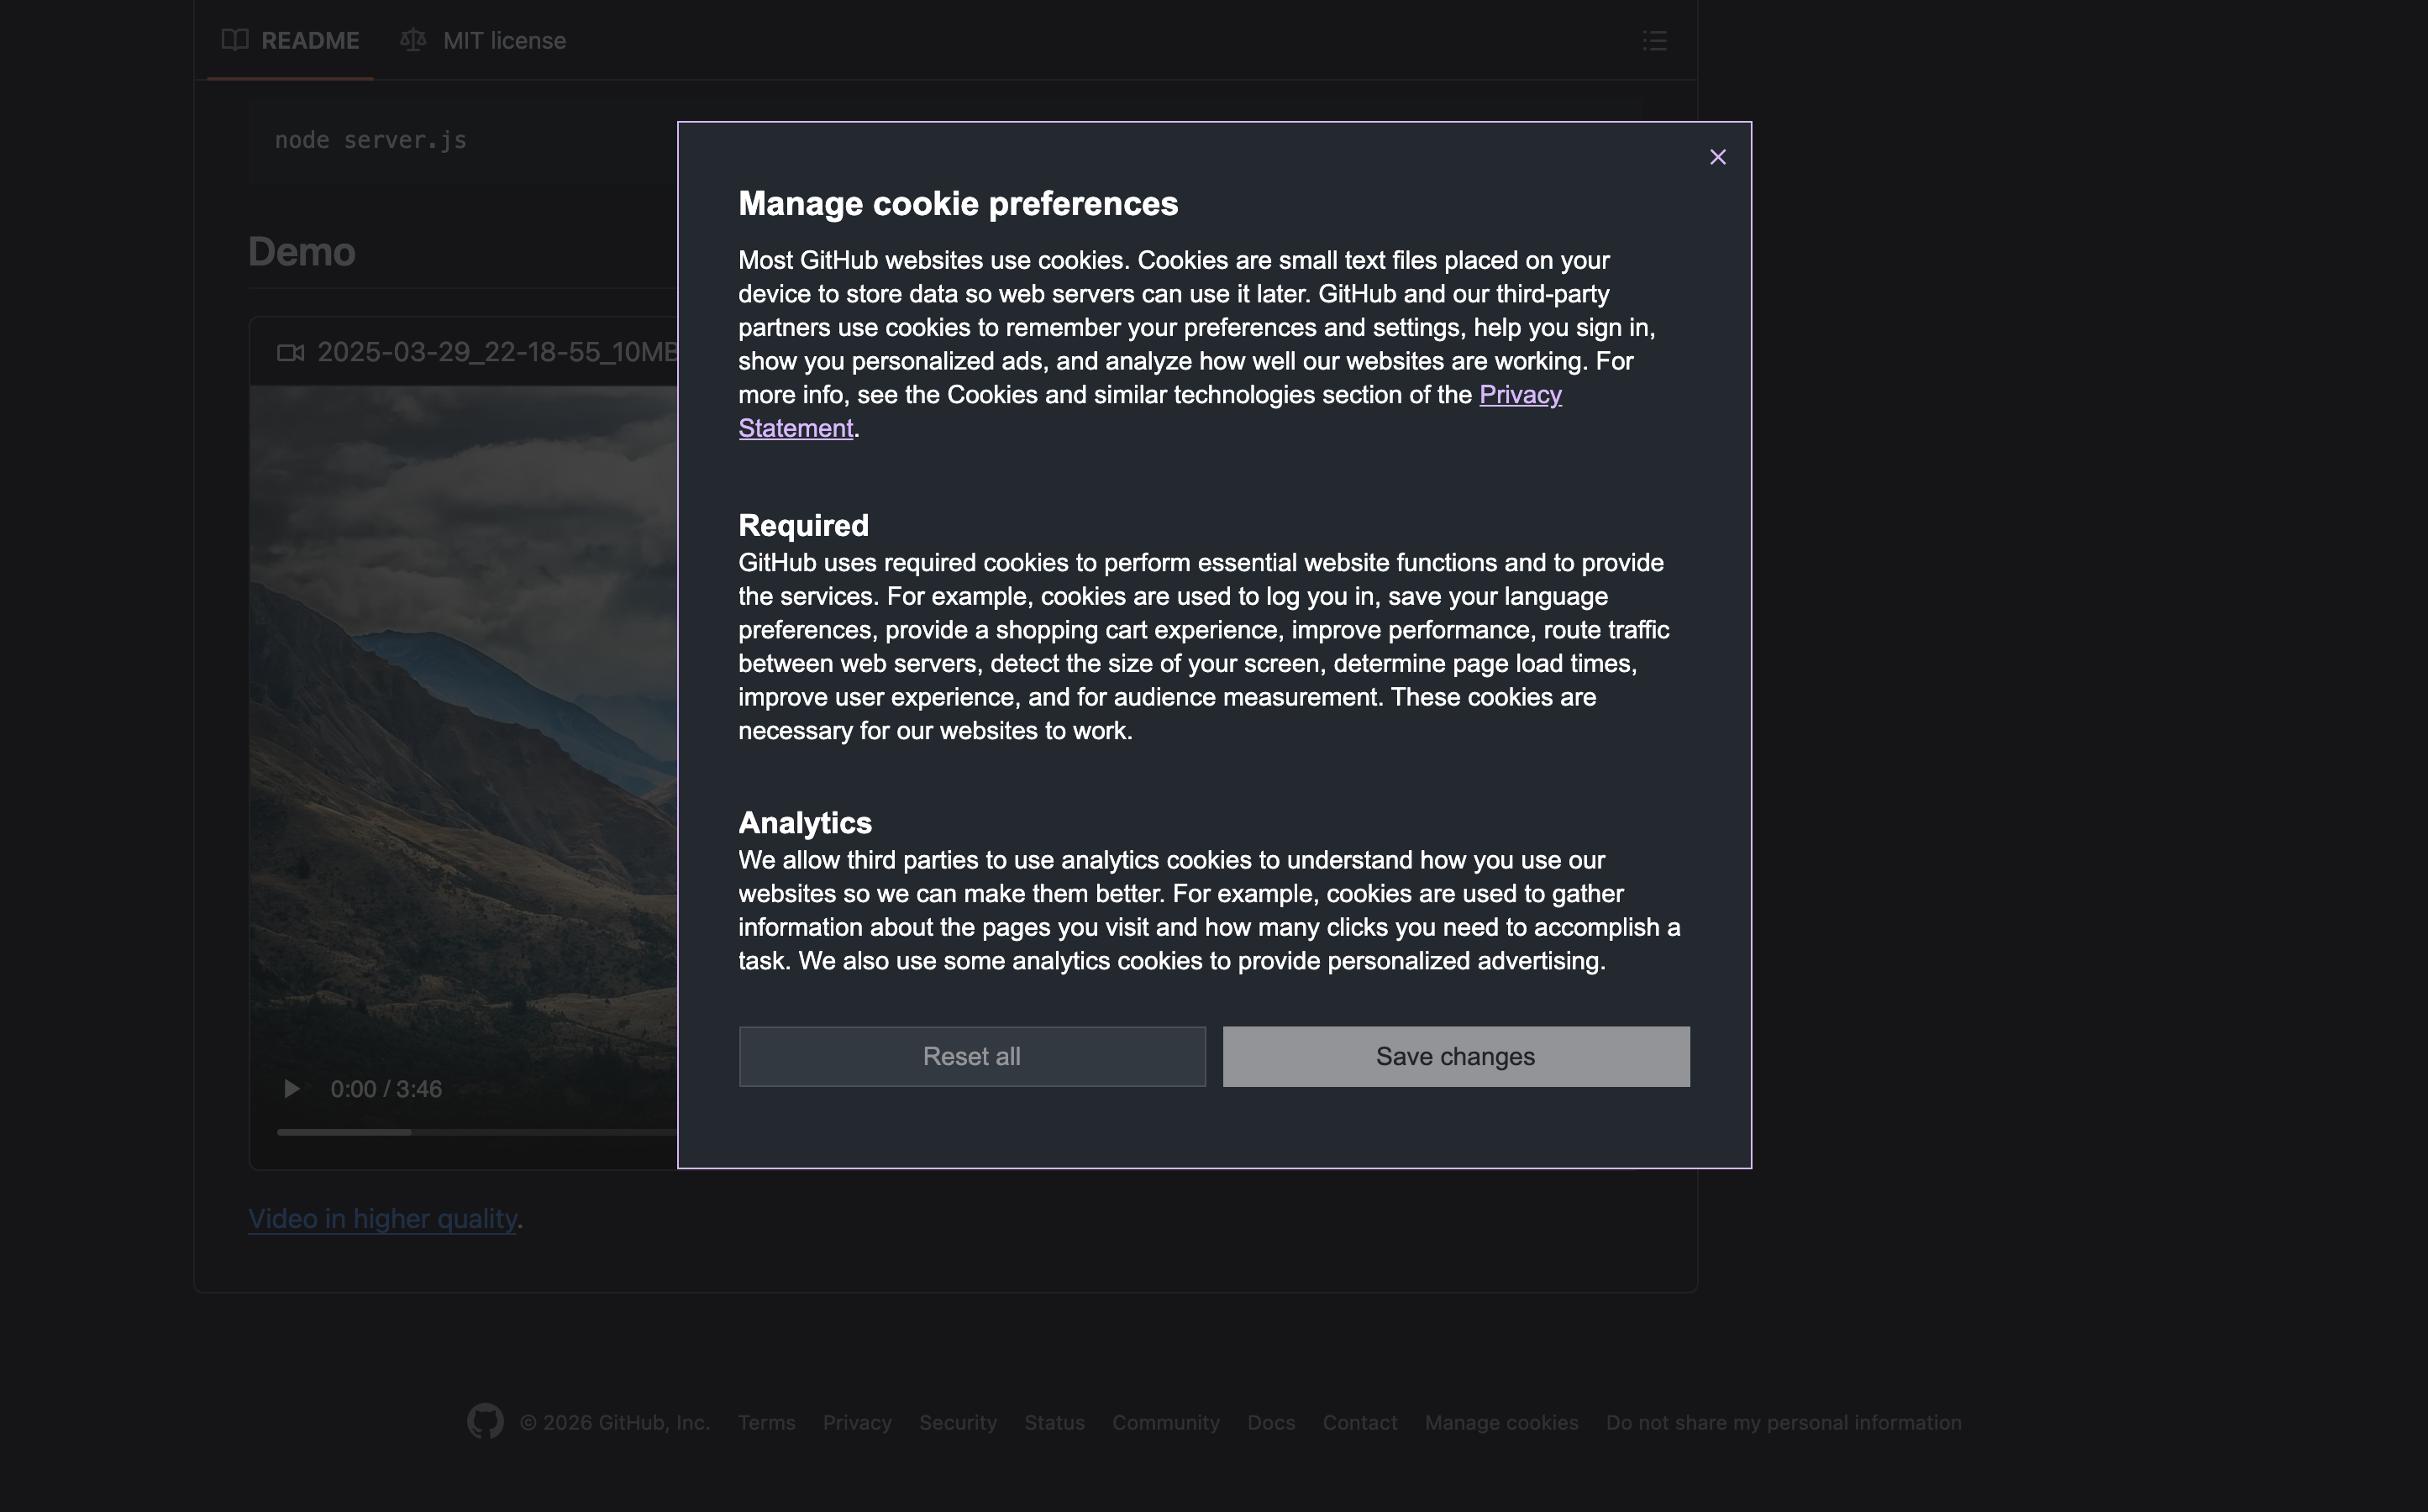Click the license scale icon

click(x=413, y=40)
